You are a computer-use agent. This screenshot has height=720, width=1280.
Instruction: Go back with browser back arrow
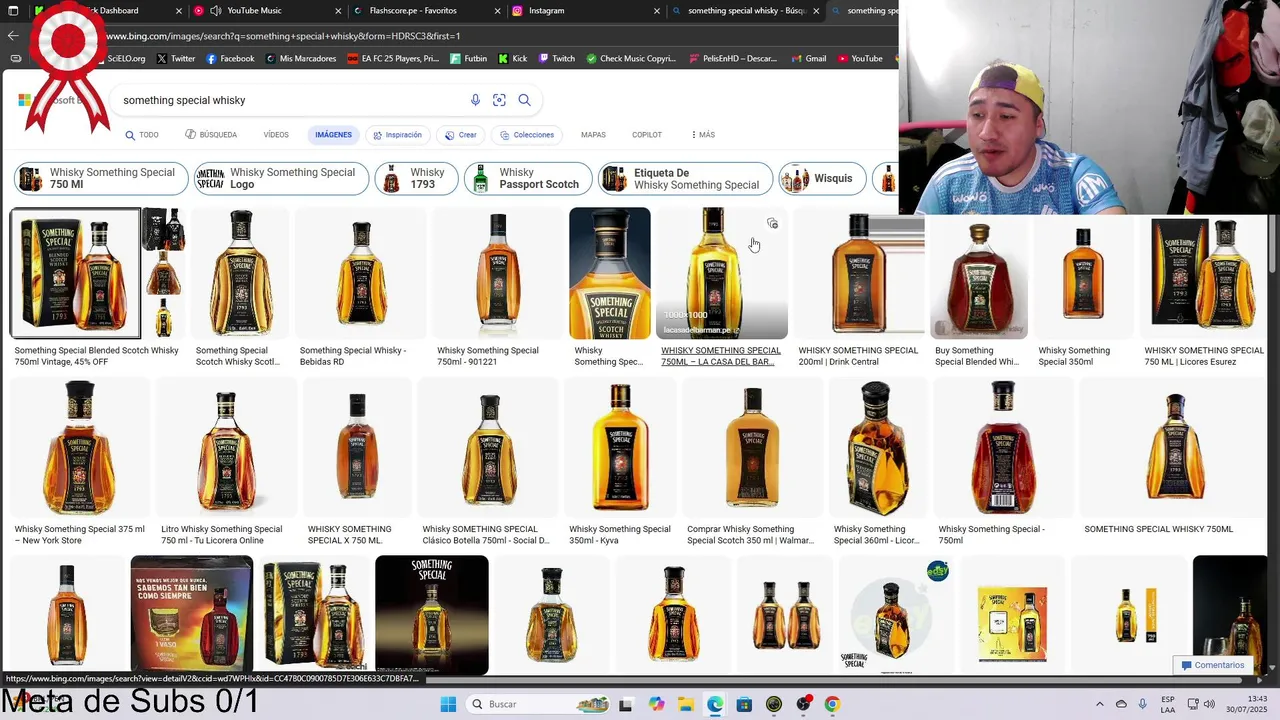click(x=12, y=35)
